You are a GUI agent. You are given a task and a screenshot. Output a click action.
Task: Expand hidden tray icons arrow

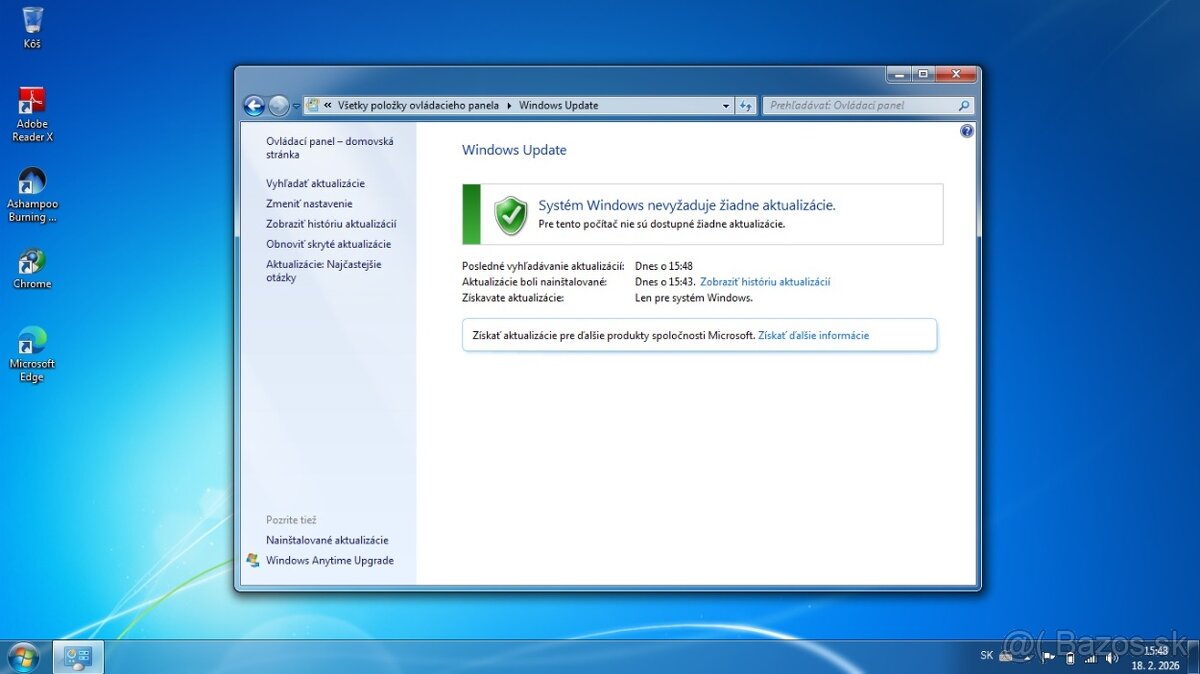coord(1025,657)
